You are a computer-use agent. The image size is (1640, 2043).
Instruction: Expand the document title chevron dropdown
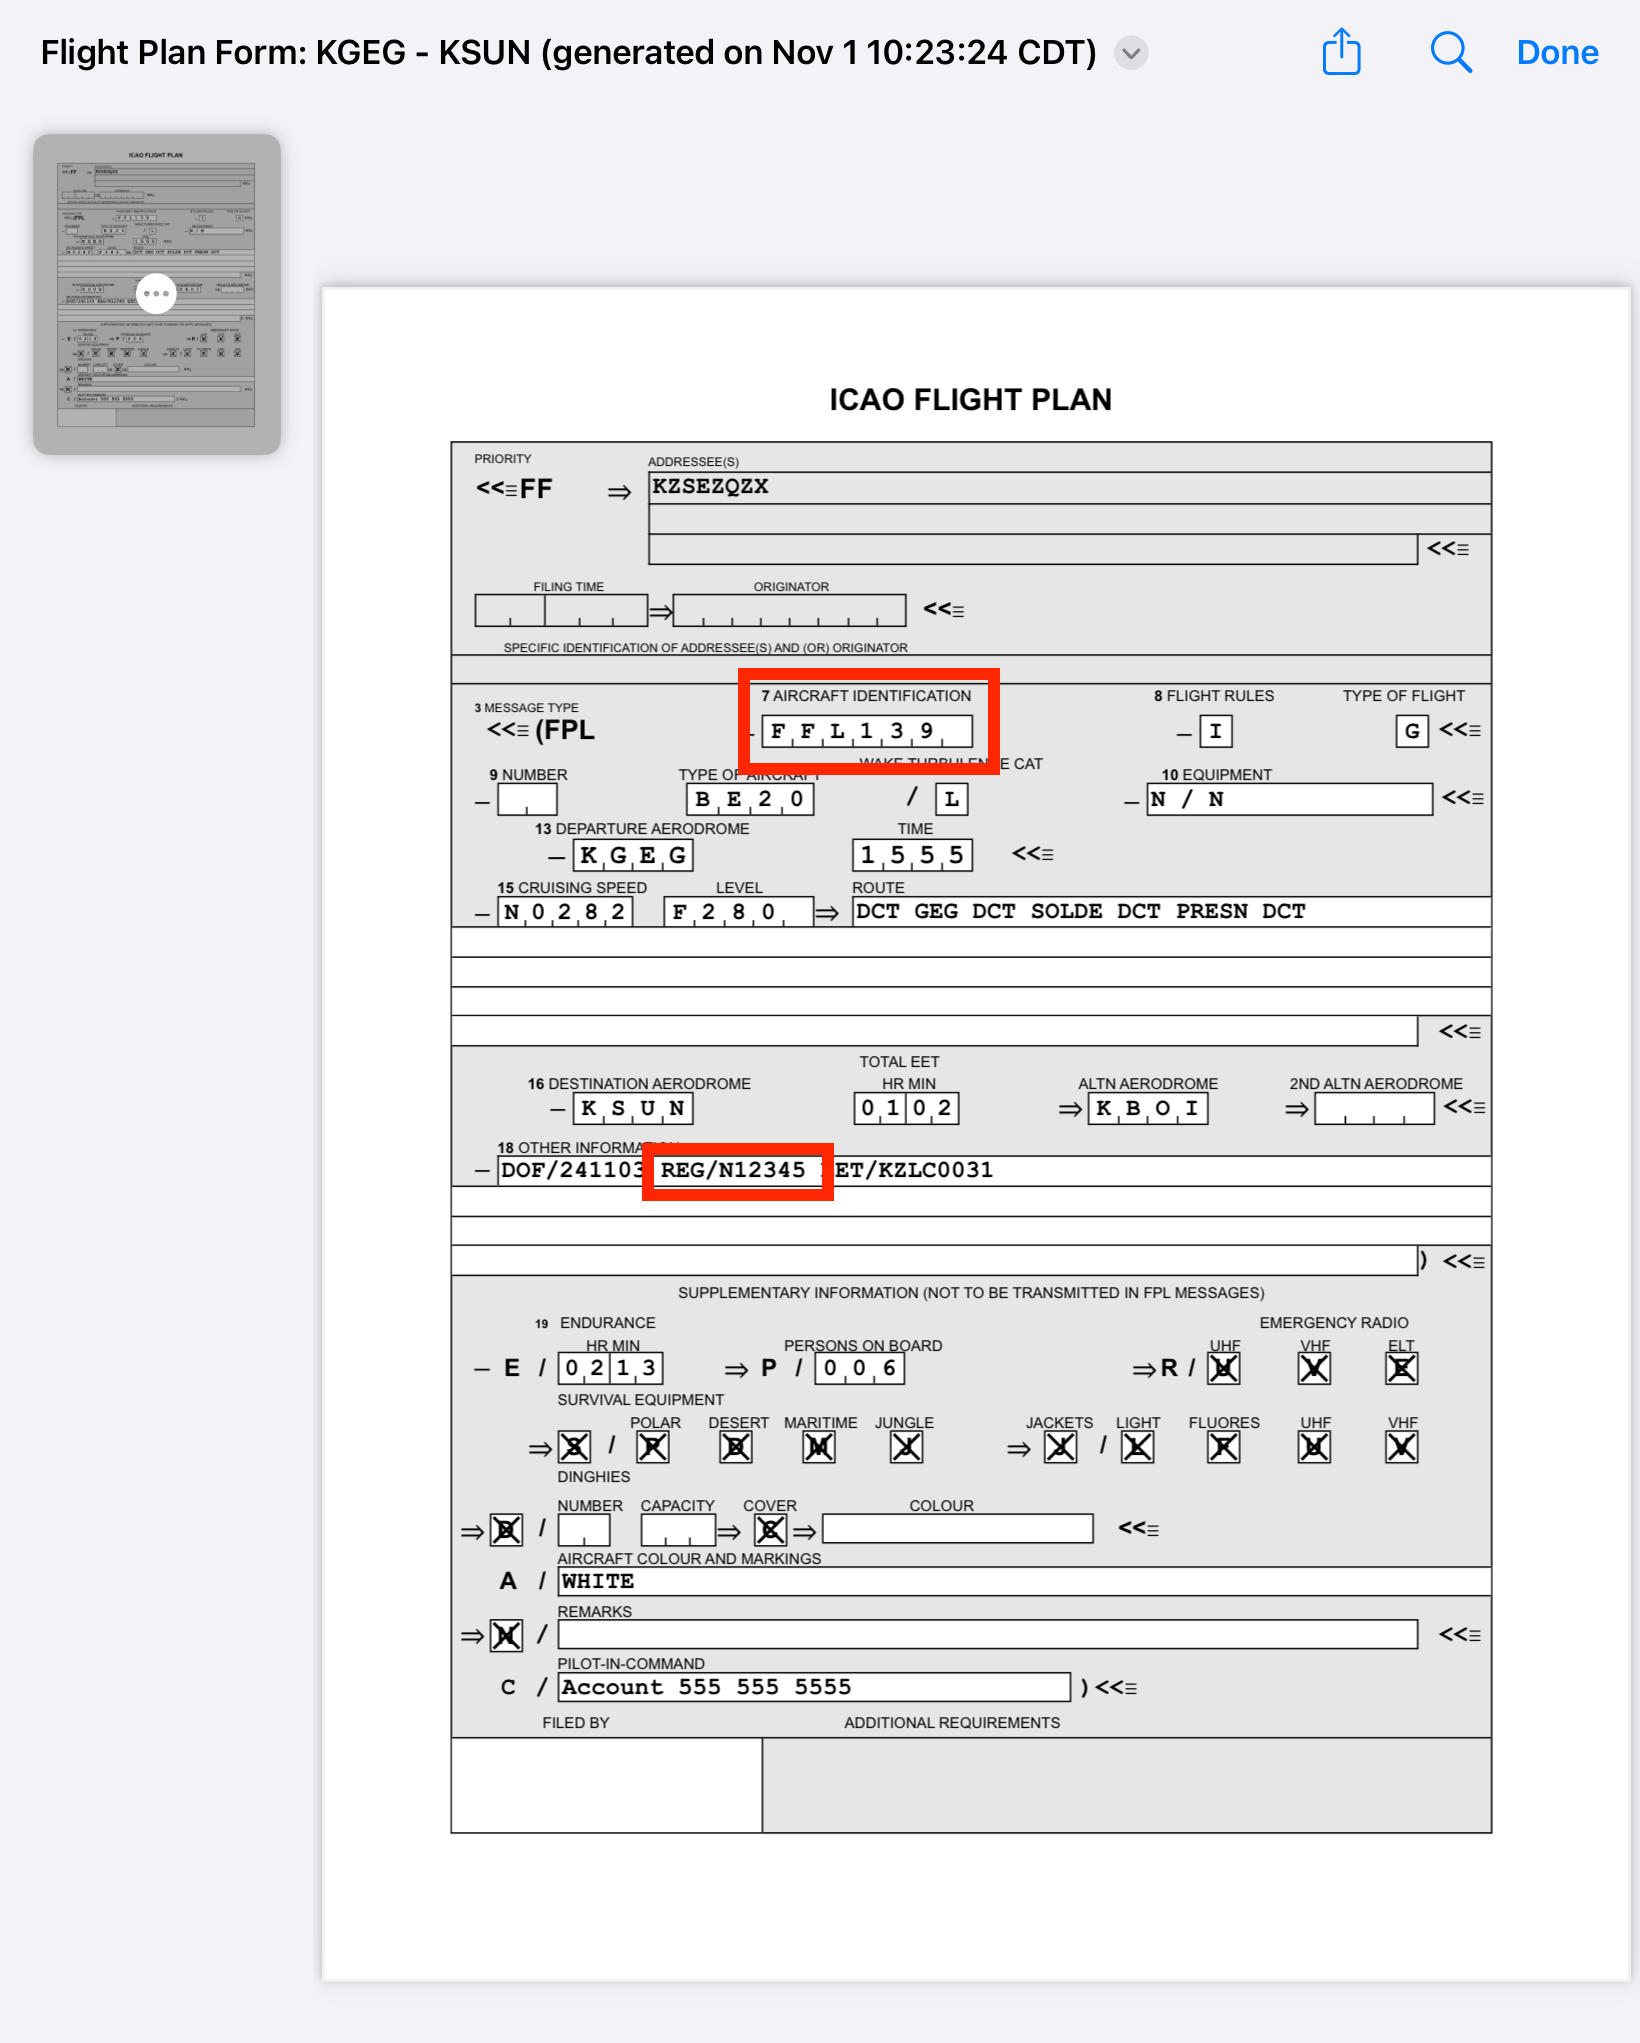tap(1131, 53)
